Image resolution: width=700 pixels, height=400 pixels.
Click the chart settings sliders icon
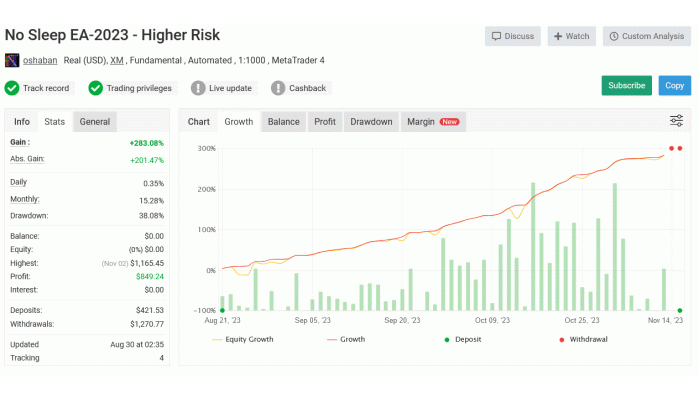677,121
